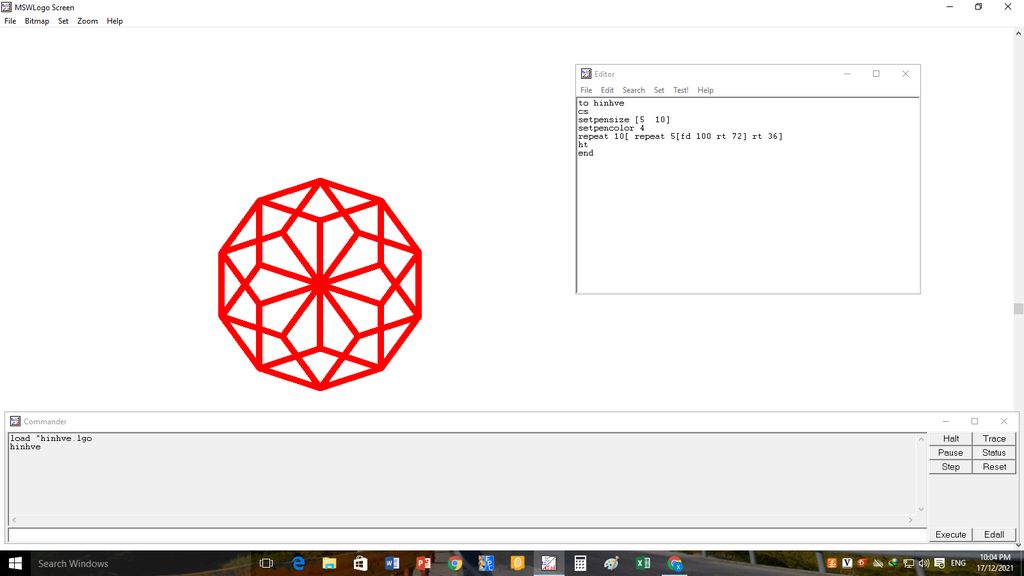Open the Windows Start menu
Viewport: 1024px width, 576px height.
coord(15,563)
